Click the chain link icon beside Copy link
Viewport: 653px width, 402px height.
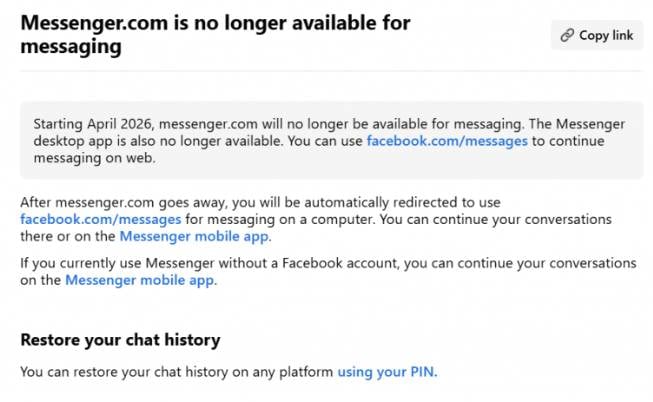click(567, 35)
